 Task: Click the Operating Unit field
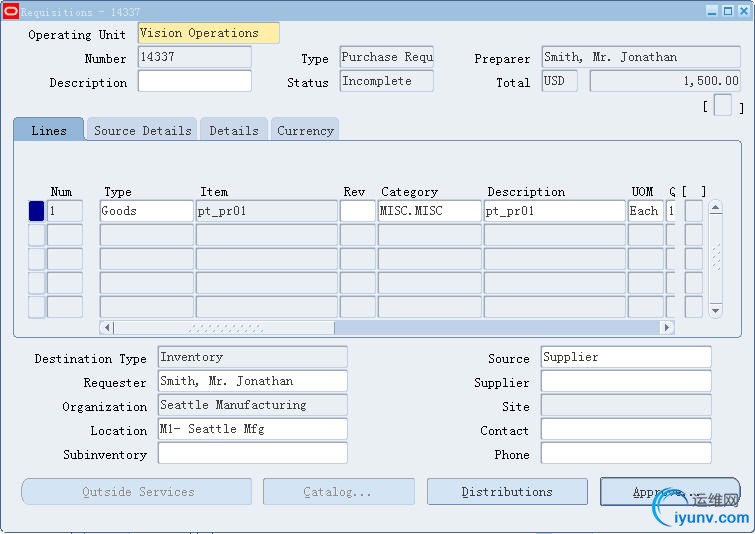pos(208,33)
